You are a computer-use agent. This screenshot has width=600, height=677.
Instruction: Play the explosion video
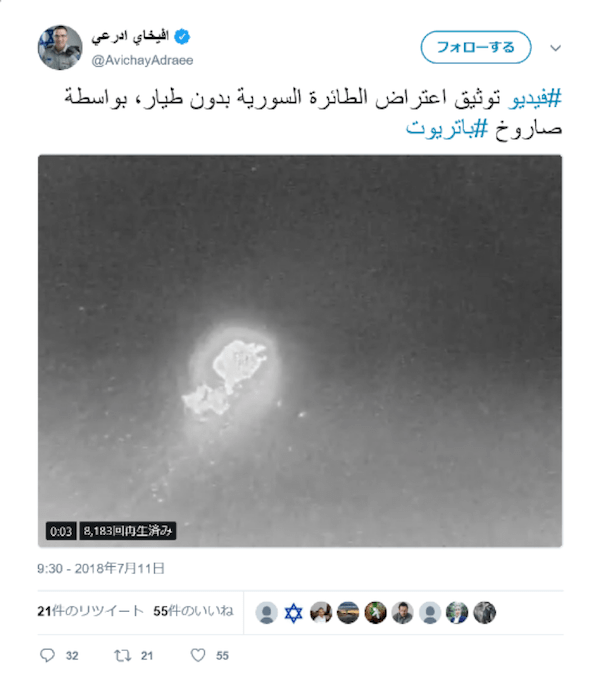pos(300,351)
